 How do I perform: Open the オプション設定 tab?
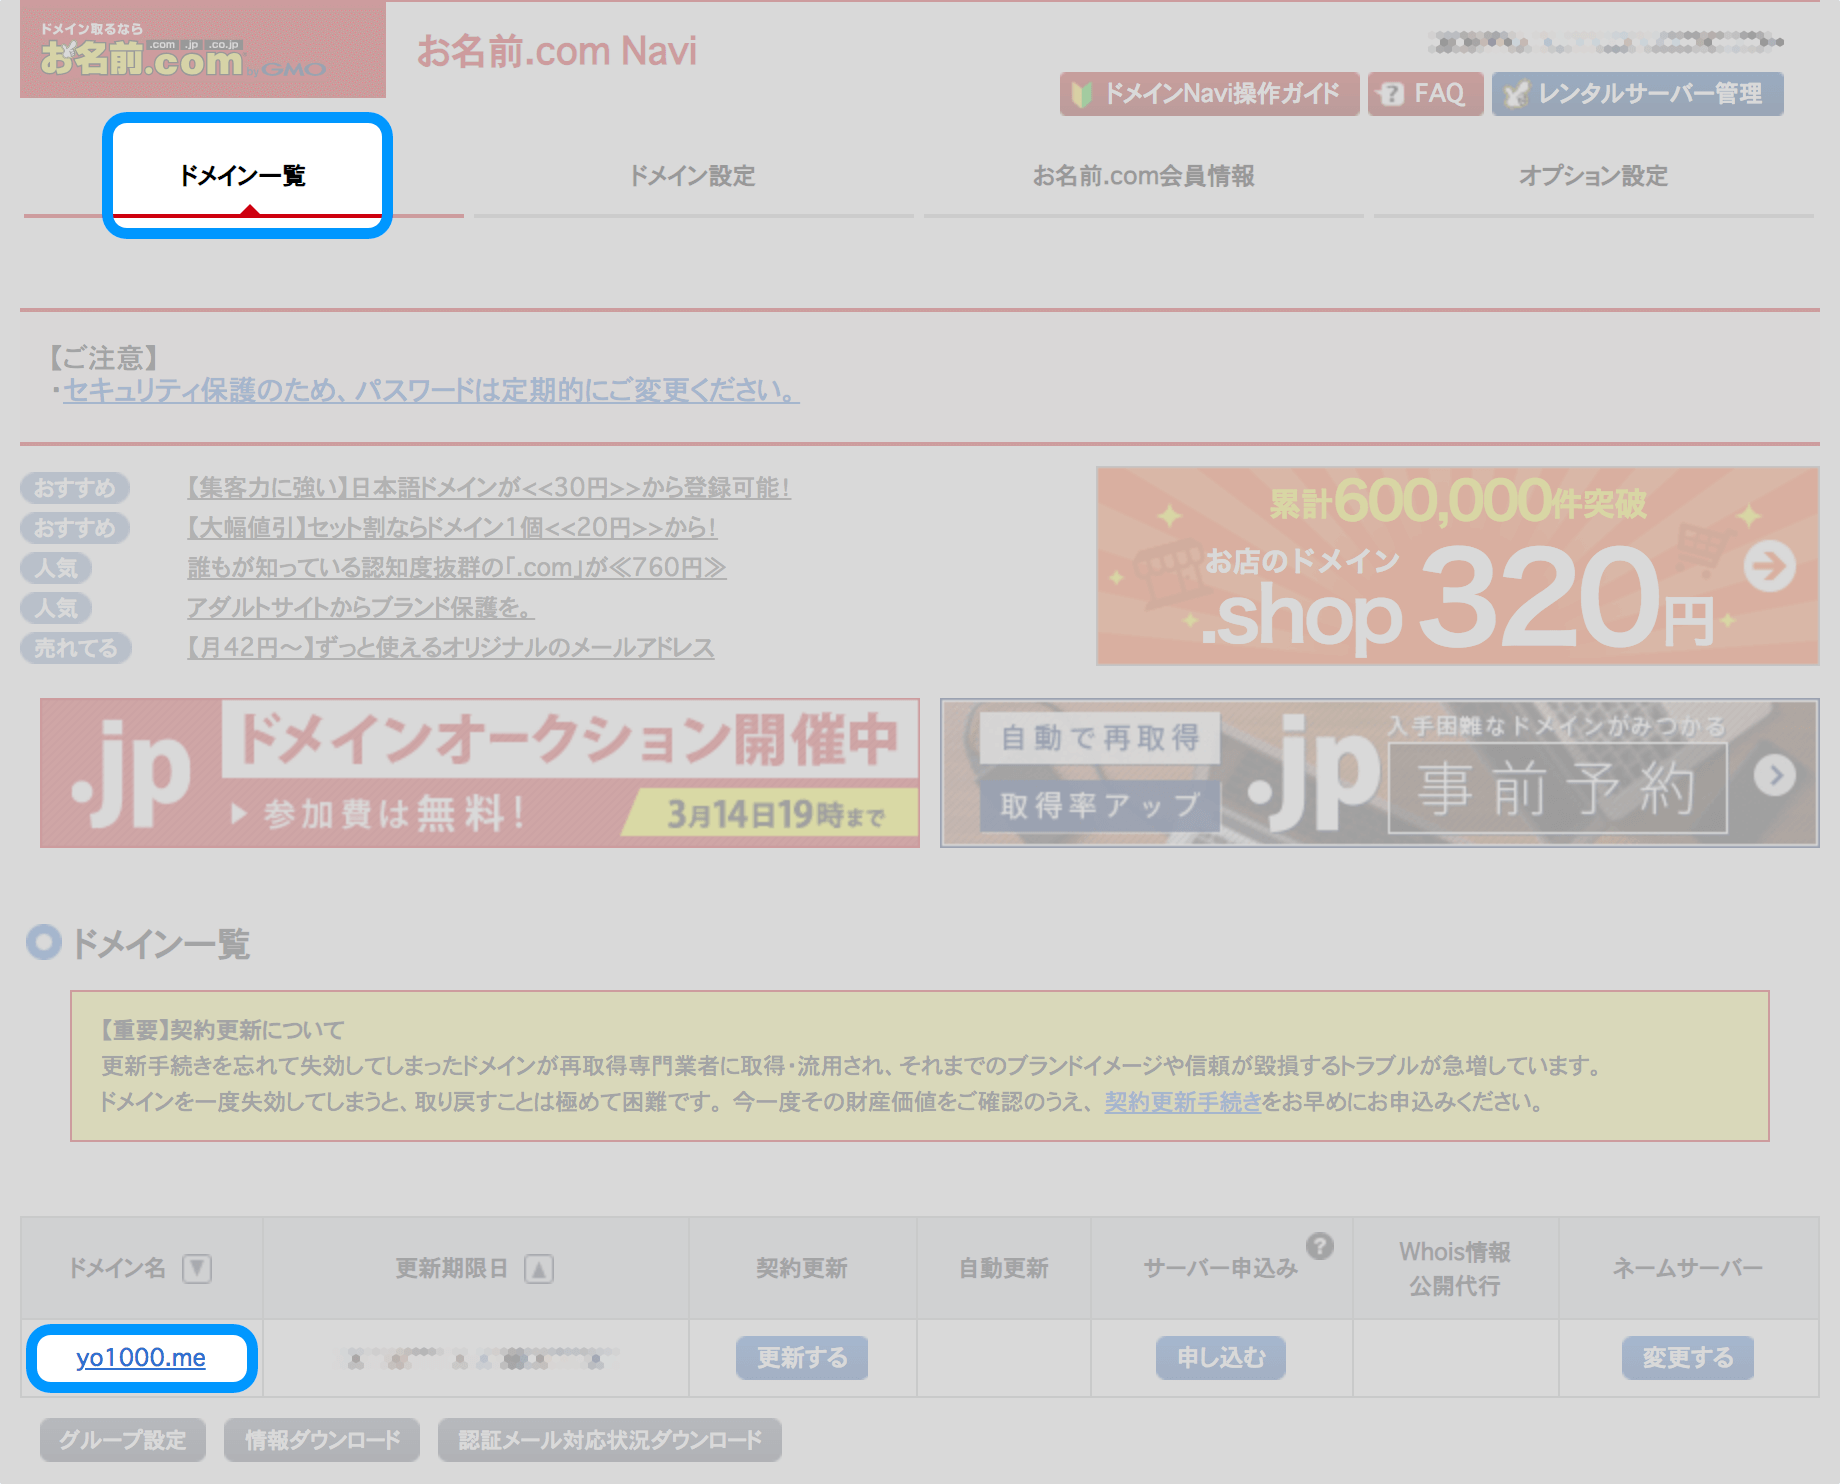(x=1593, y=176)
